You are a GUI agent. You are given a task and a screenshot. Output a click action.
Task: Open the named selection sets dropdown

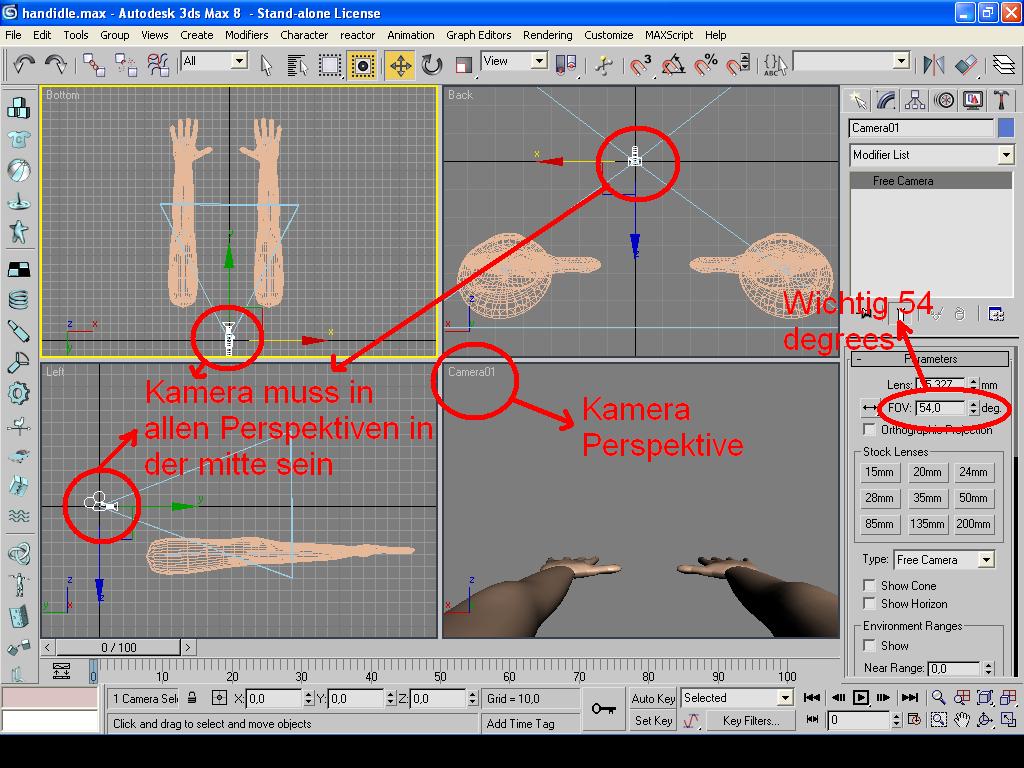(901, 61)
